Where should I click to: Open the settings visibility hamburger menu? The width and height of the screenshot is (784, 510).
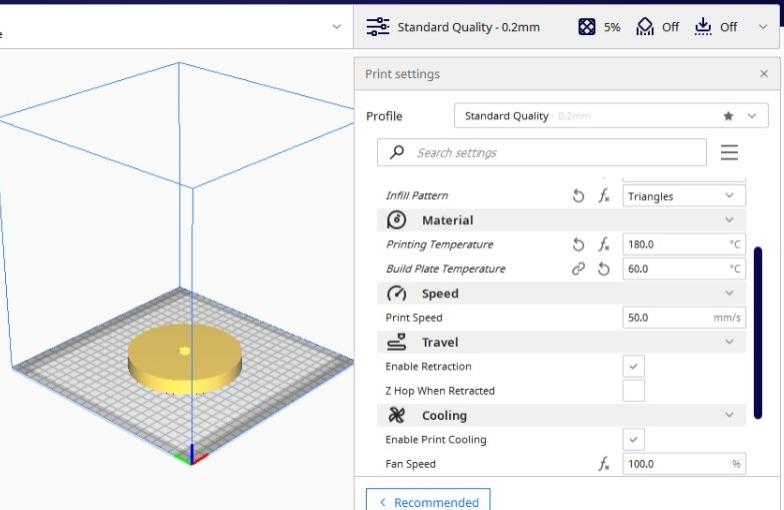[x=729, y=152]
